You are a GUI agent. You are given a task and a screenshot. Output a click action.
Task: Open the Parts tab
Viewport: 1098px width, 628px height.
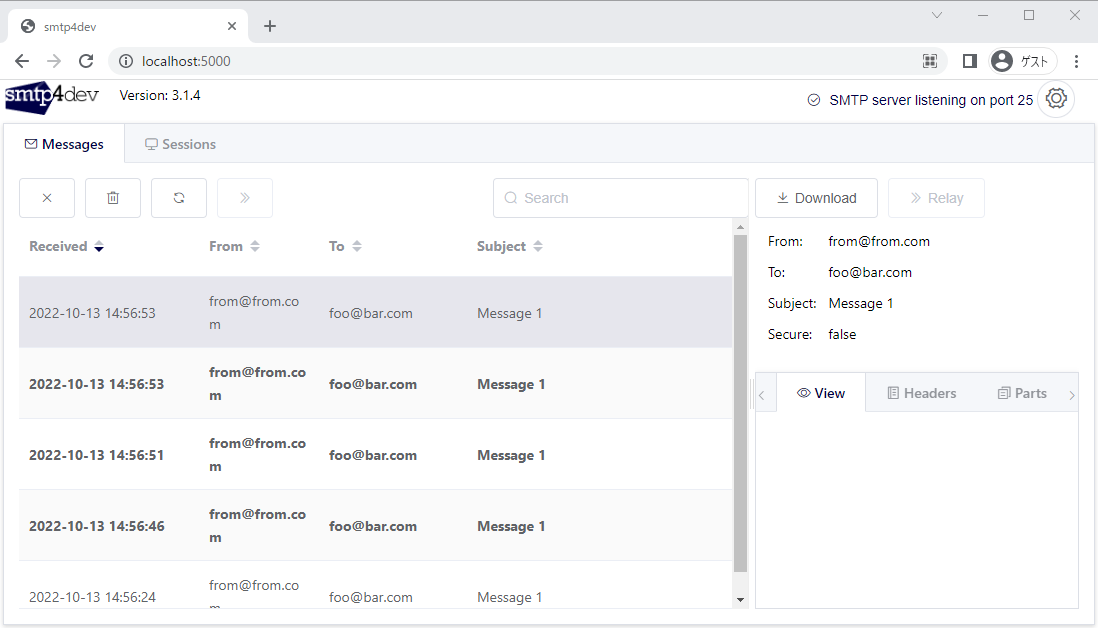(1022, 393)
